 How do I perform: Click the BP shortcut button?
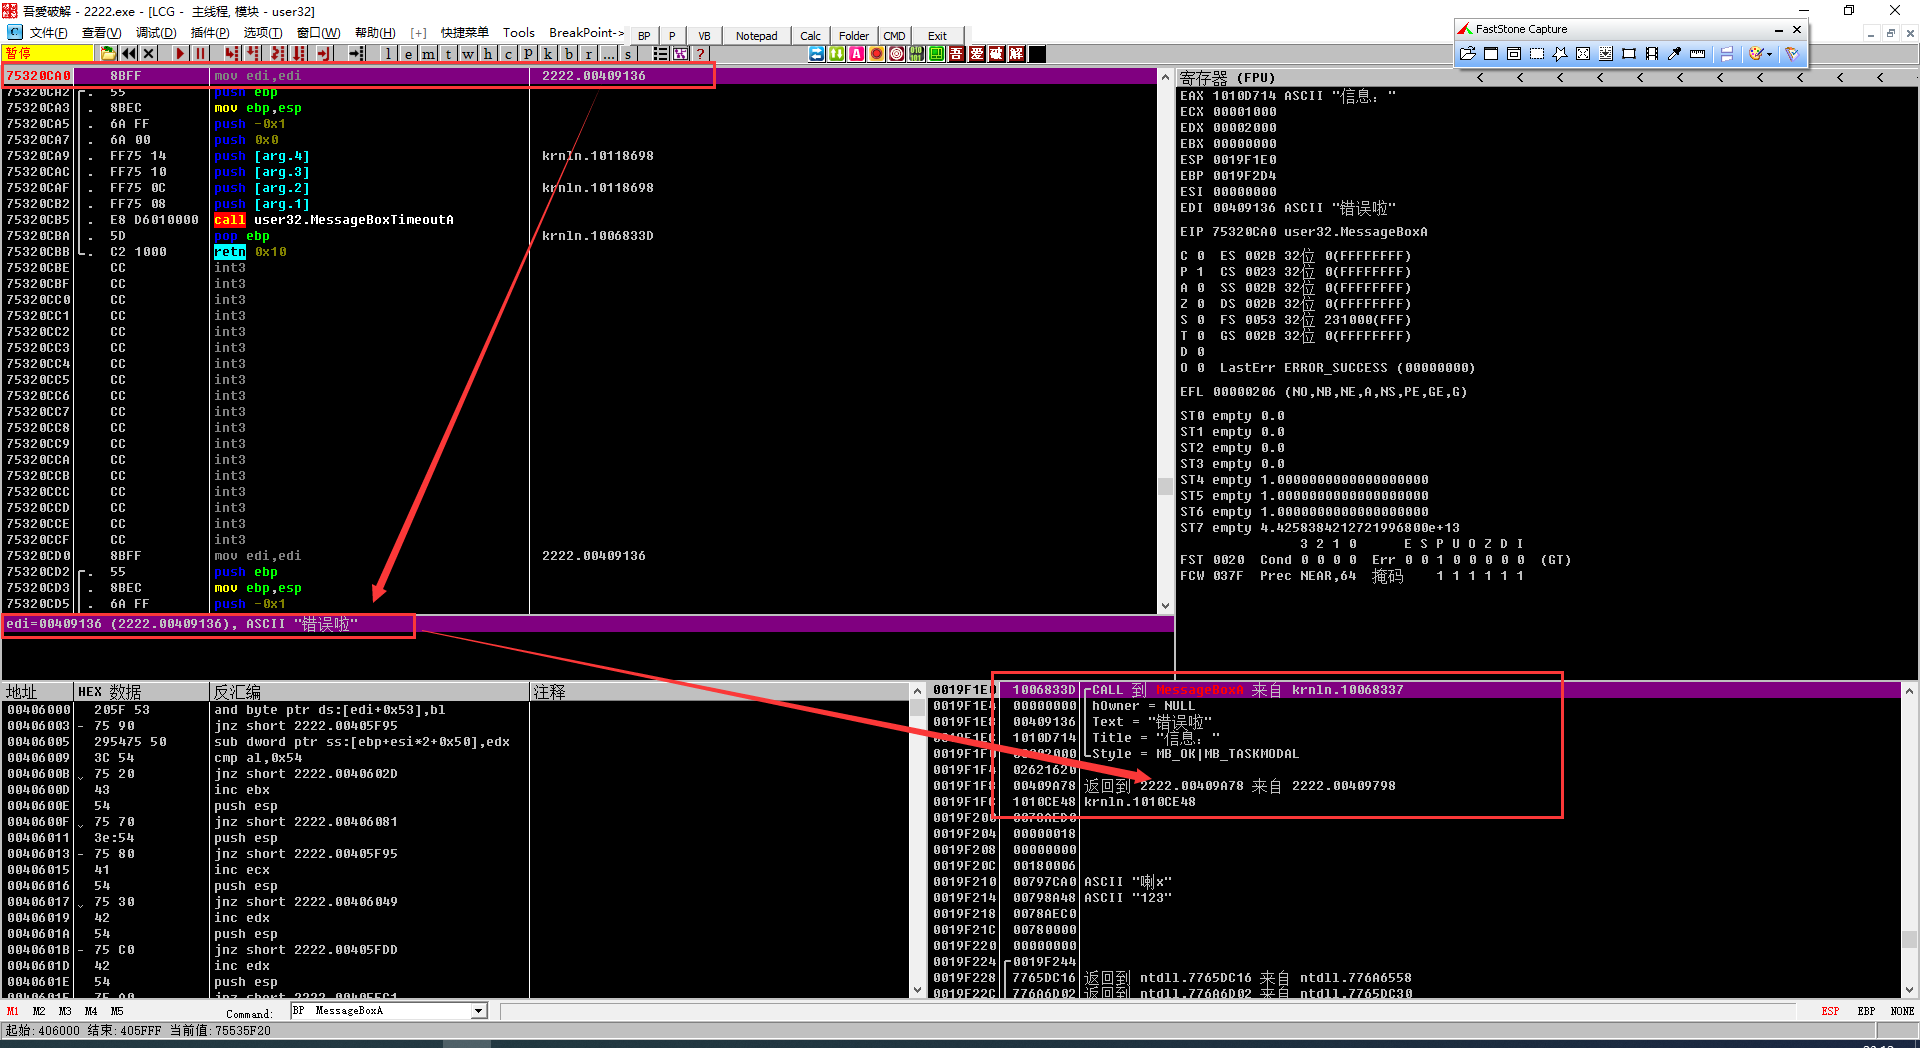coord(644,36)
